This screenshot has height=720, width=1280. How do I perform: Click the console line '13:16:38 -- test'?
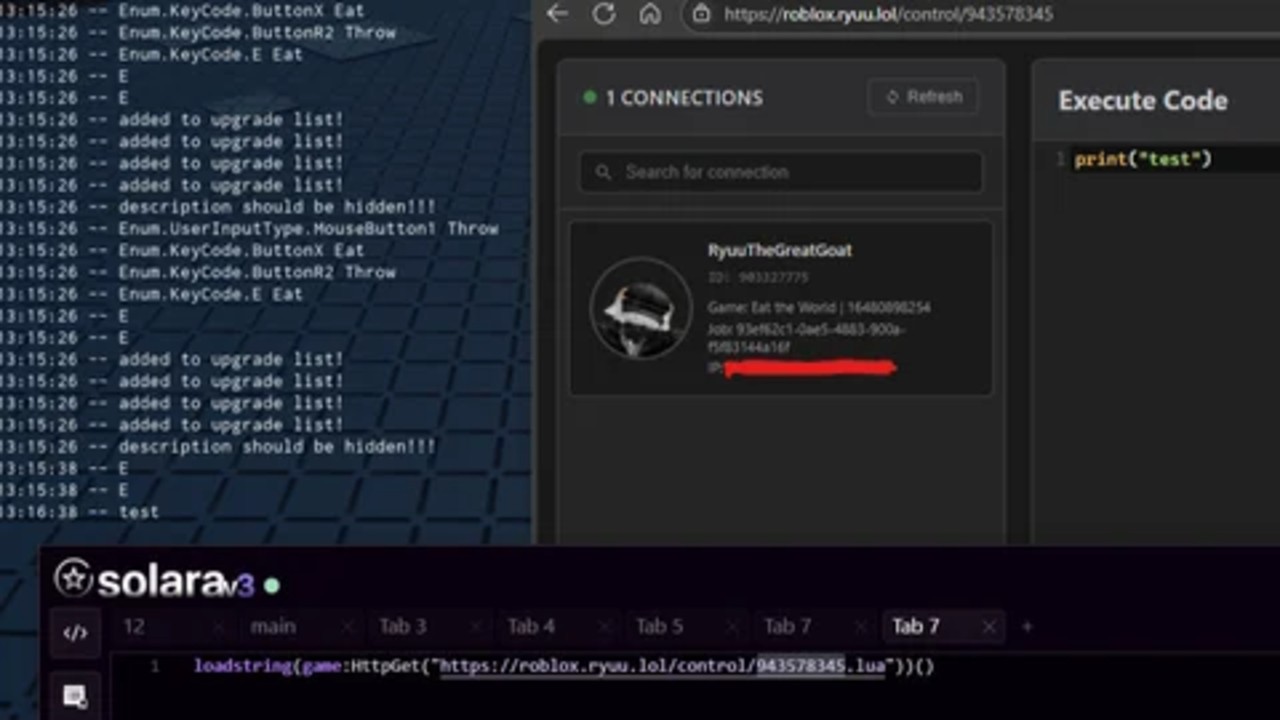coord(80,512)
